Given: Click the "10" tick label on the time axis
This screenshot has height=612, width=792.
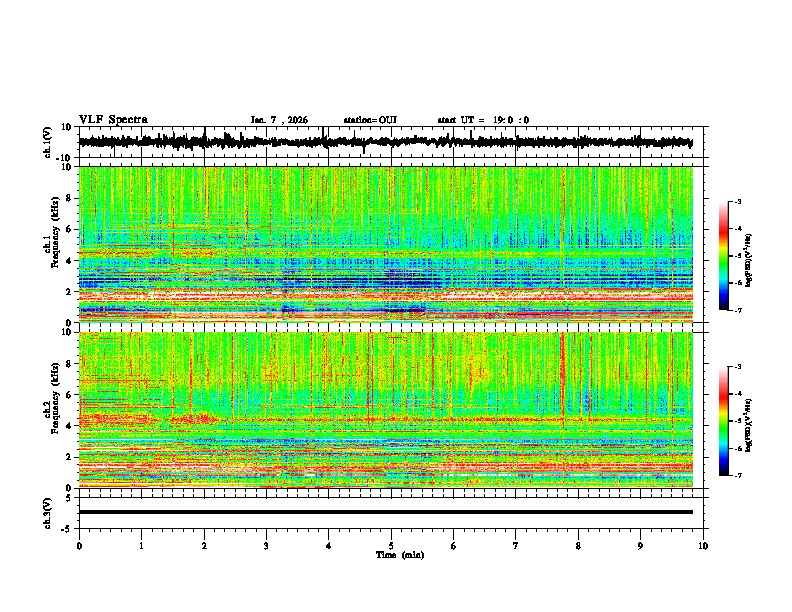Looking at the screenshot, I should (x=703, y=546).
